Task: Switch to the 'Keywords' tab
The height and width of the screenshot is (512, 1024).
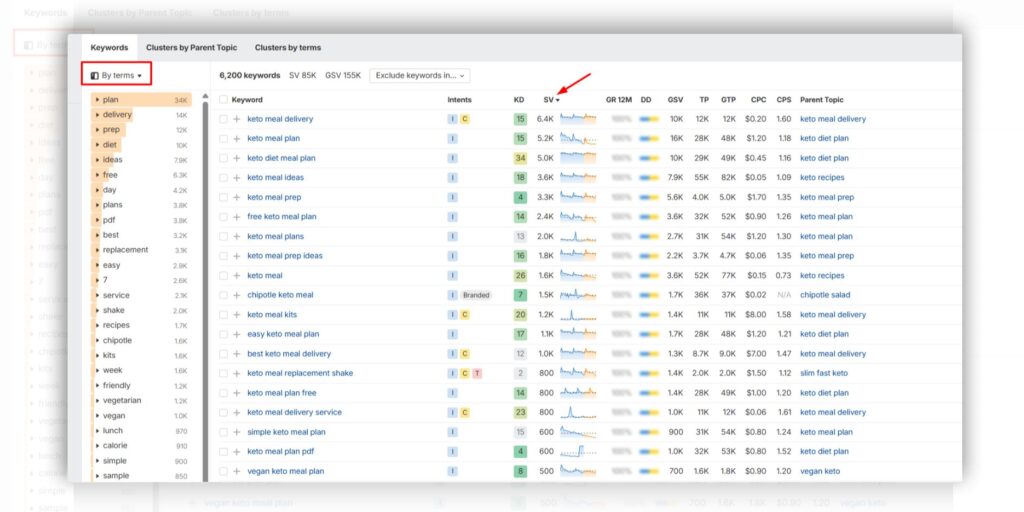Action: (109, 48)
